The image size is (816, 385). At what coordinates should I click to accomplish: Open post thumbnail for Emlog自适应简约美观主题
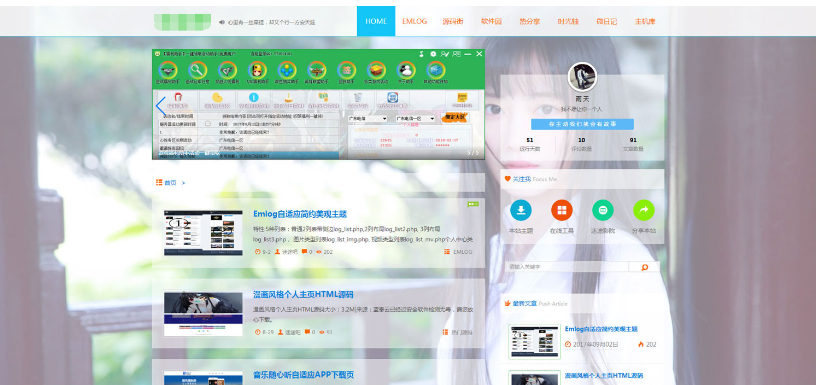point(203,233)
